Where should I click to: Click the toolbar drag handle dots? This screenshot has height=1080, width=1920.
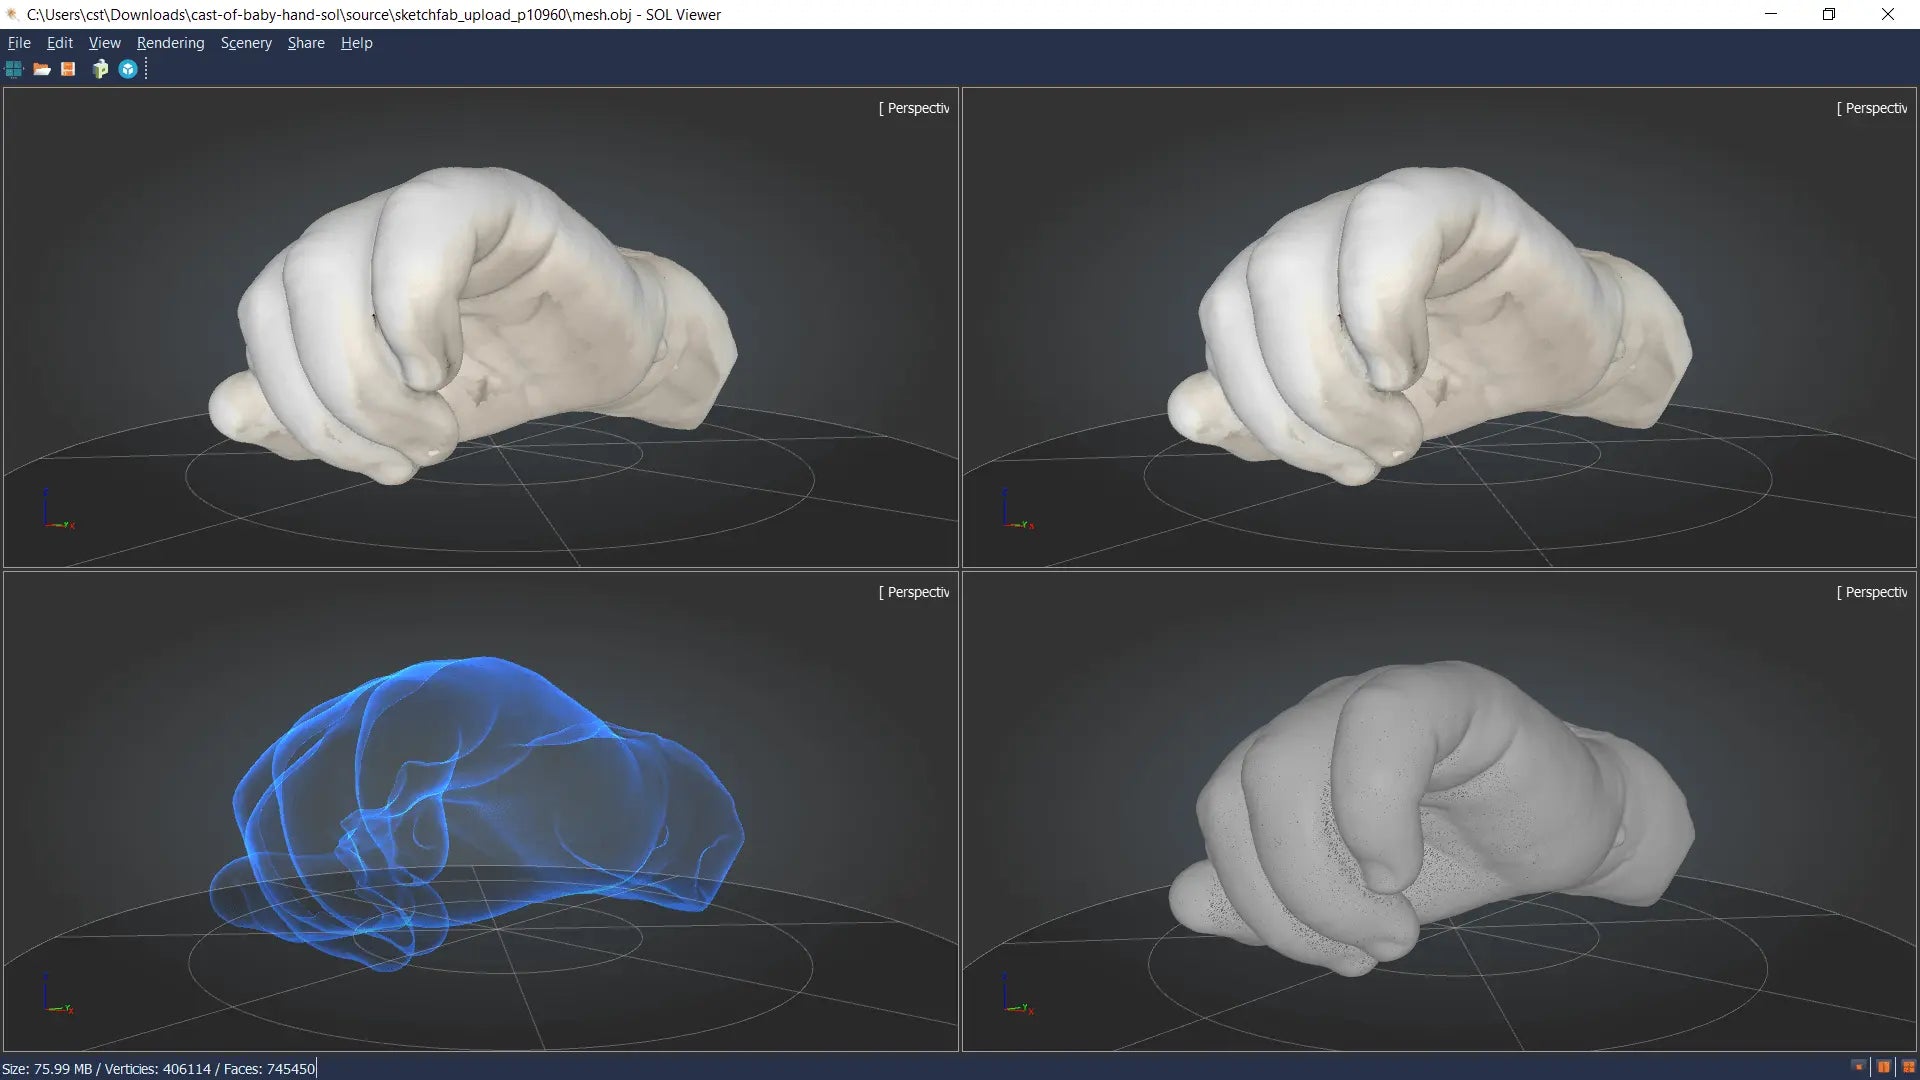coord(146,69)
